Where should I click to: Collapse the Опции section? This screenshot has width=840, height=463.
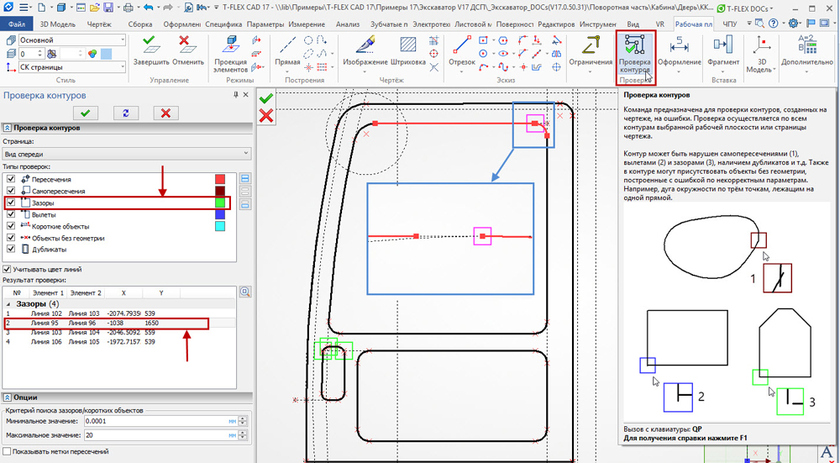(6, 397)
